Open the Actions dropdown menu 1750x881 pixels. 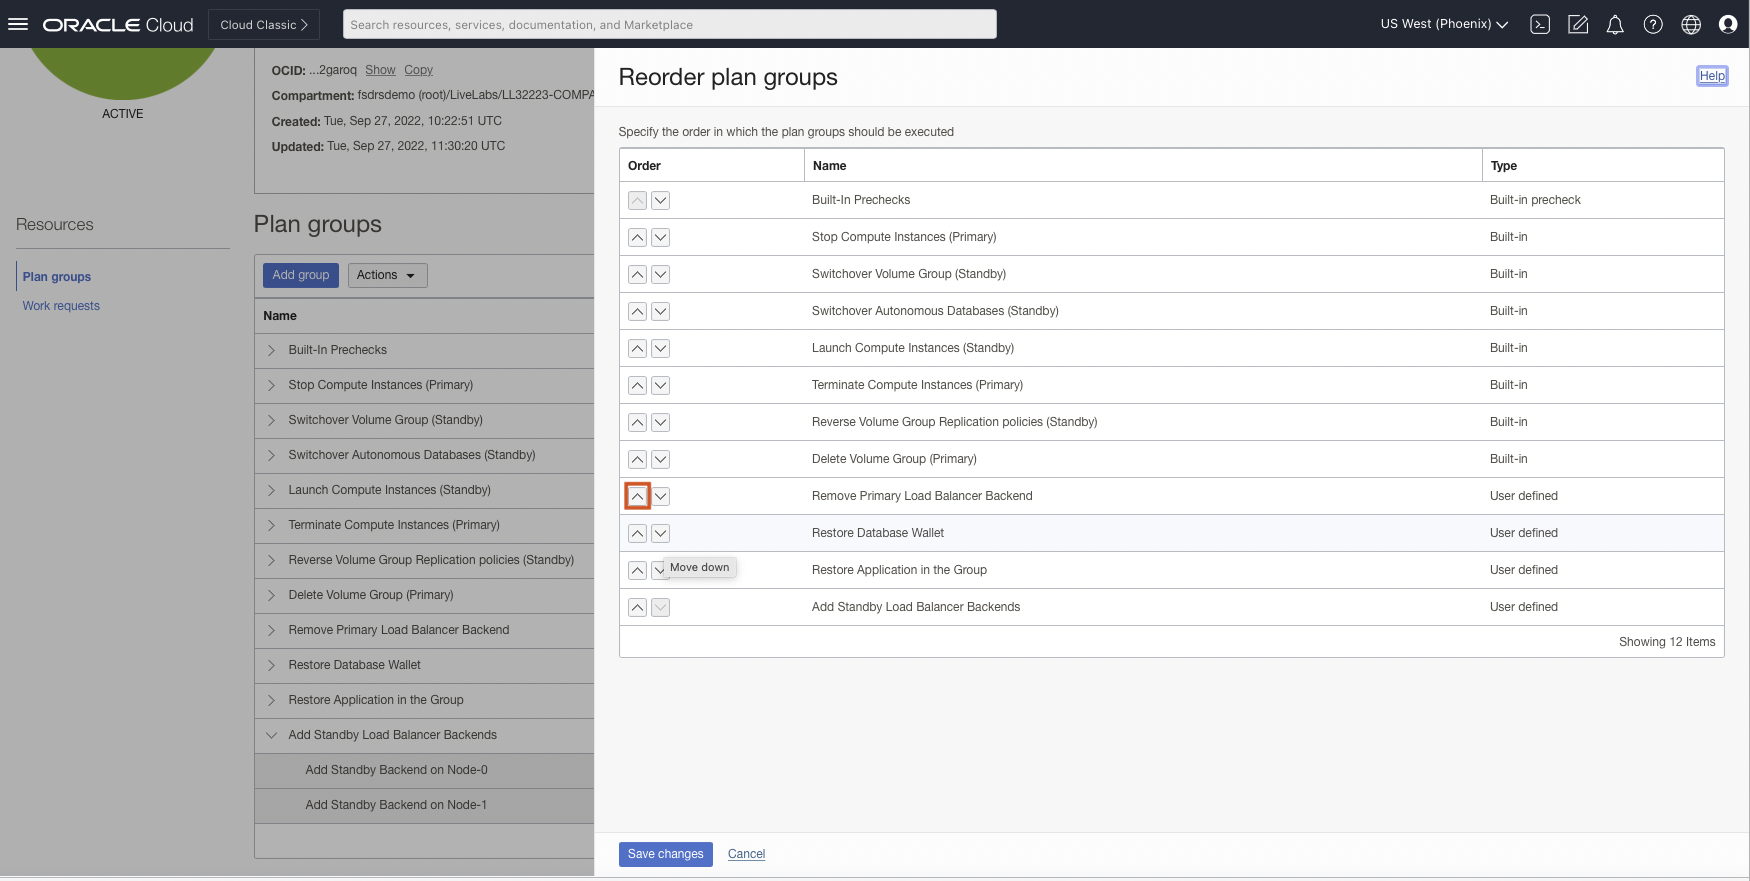pyautogui.click(x=387, y=275)
